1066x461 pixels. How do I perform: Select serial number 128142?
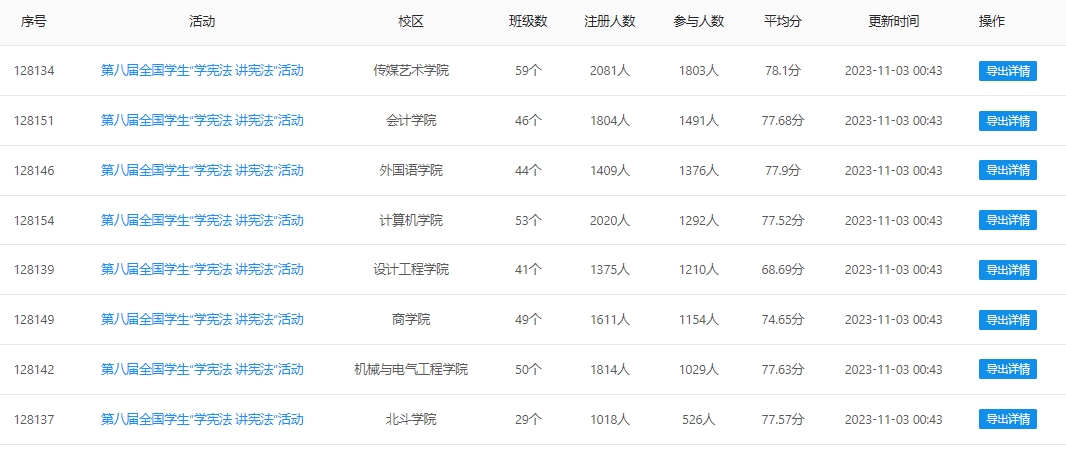[x=33, y=369]
